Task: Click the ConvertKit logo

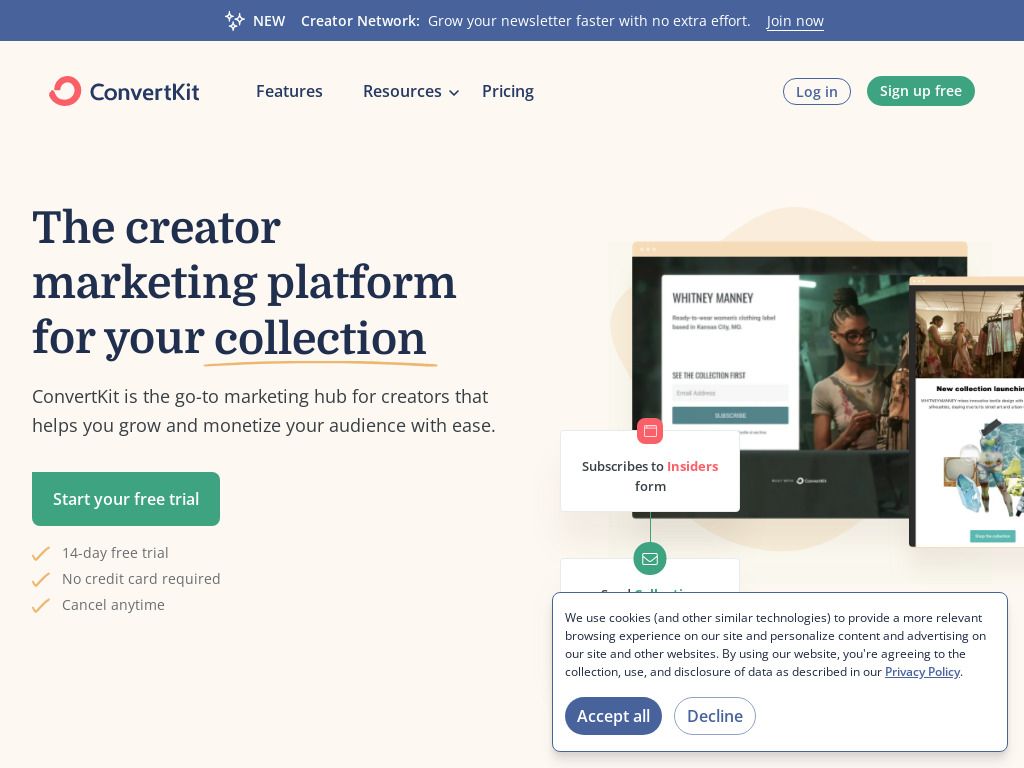Action: pos(124,91)
